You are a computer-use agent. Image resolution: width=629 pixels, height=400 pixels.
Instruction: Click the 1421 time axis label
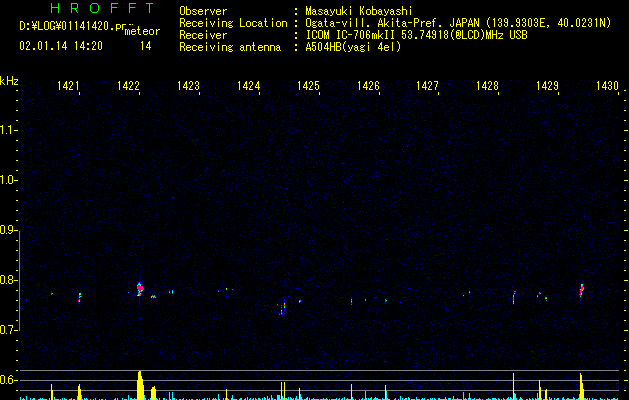[x=68, y=85]
